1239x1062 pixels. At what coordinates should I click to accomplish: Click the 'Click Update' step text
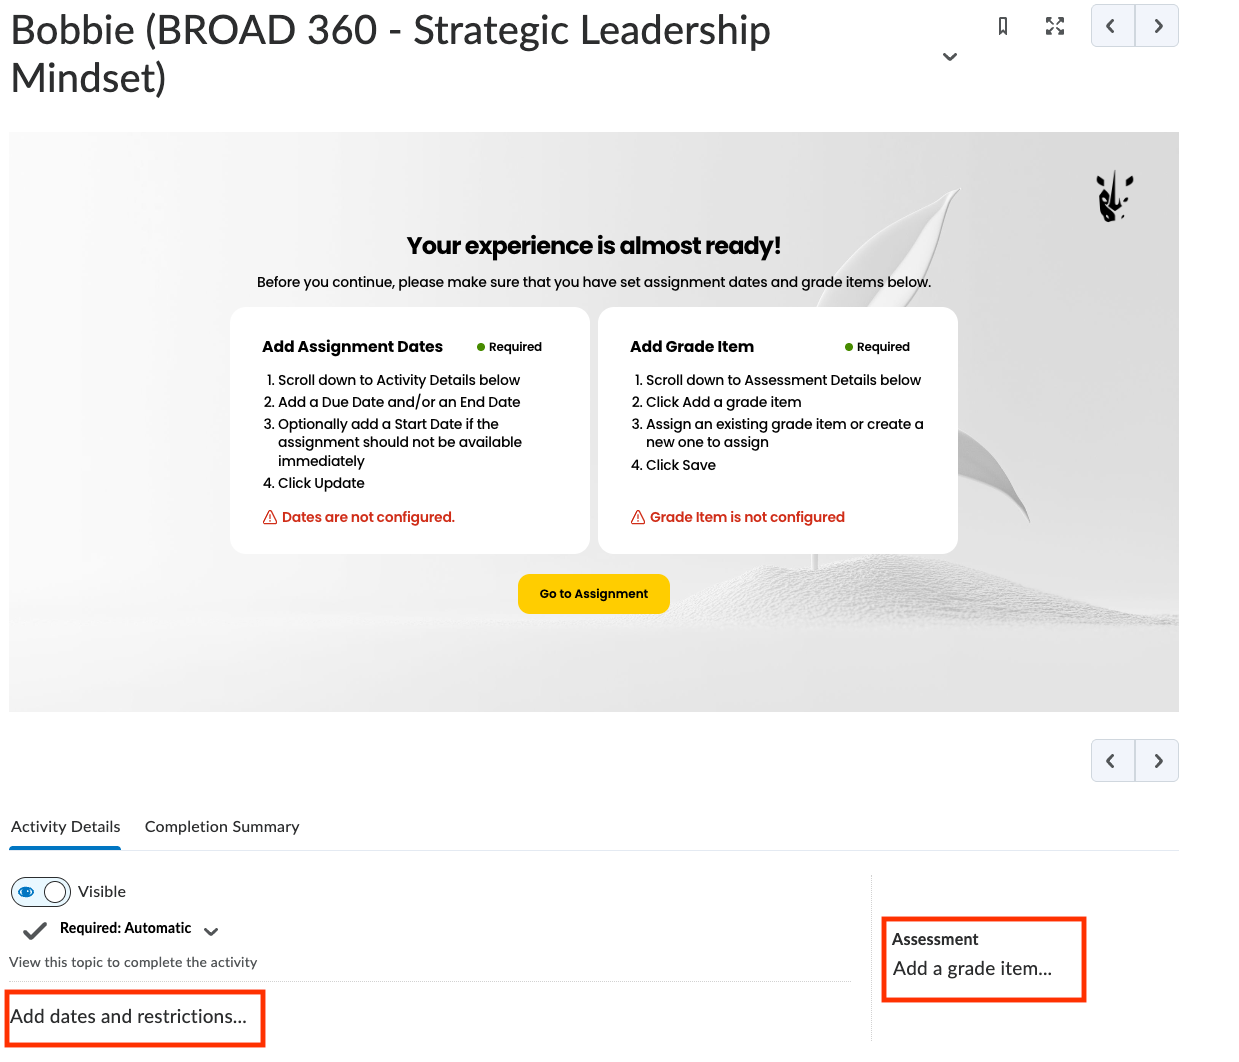click(321, 483)
